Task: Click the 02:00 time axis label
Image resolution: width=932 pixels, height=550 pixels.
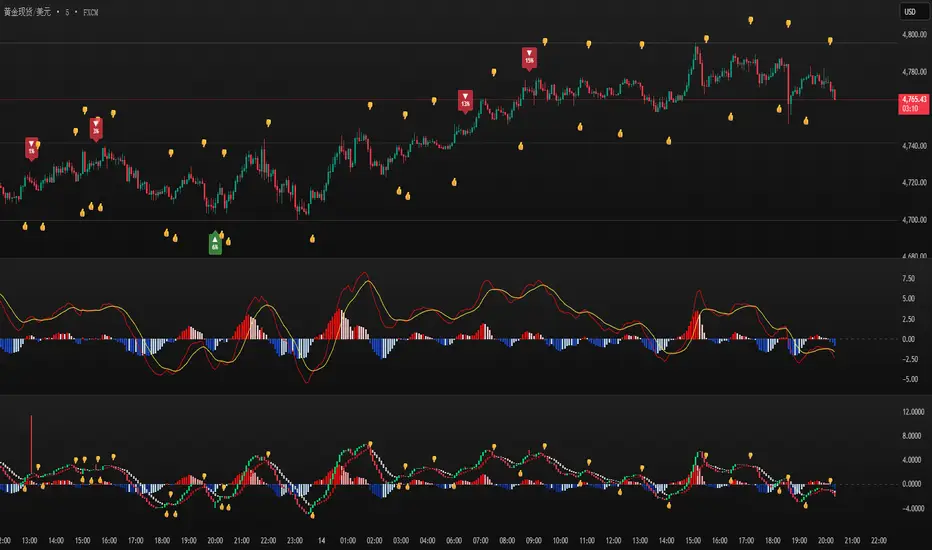Action: [x=374, y=540]
